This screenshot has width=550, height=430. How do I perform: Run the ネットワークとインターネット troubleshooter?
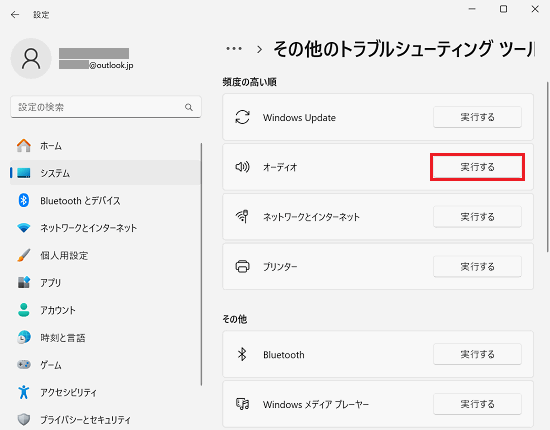[x=477, y=217]
